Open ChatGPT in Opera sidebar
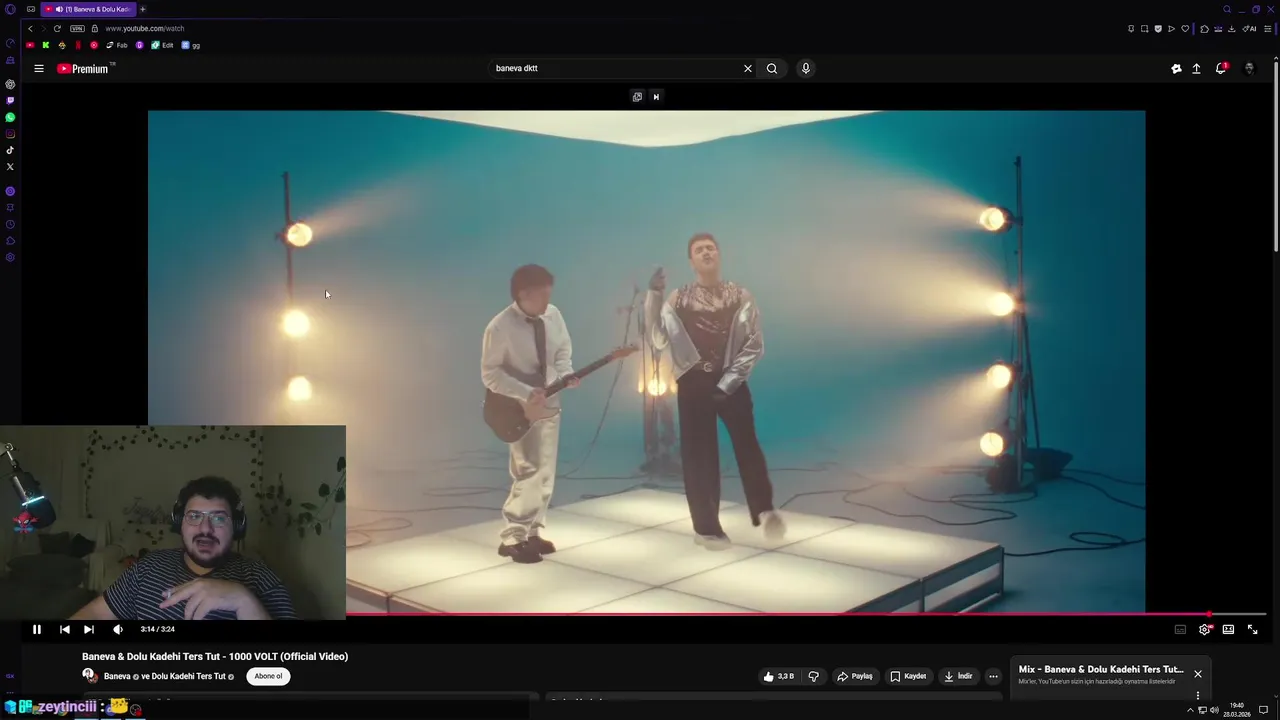The image size is (1280, 720). coord(10,84)
